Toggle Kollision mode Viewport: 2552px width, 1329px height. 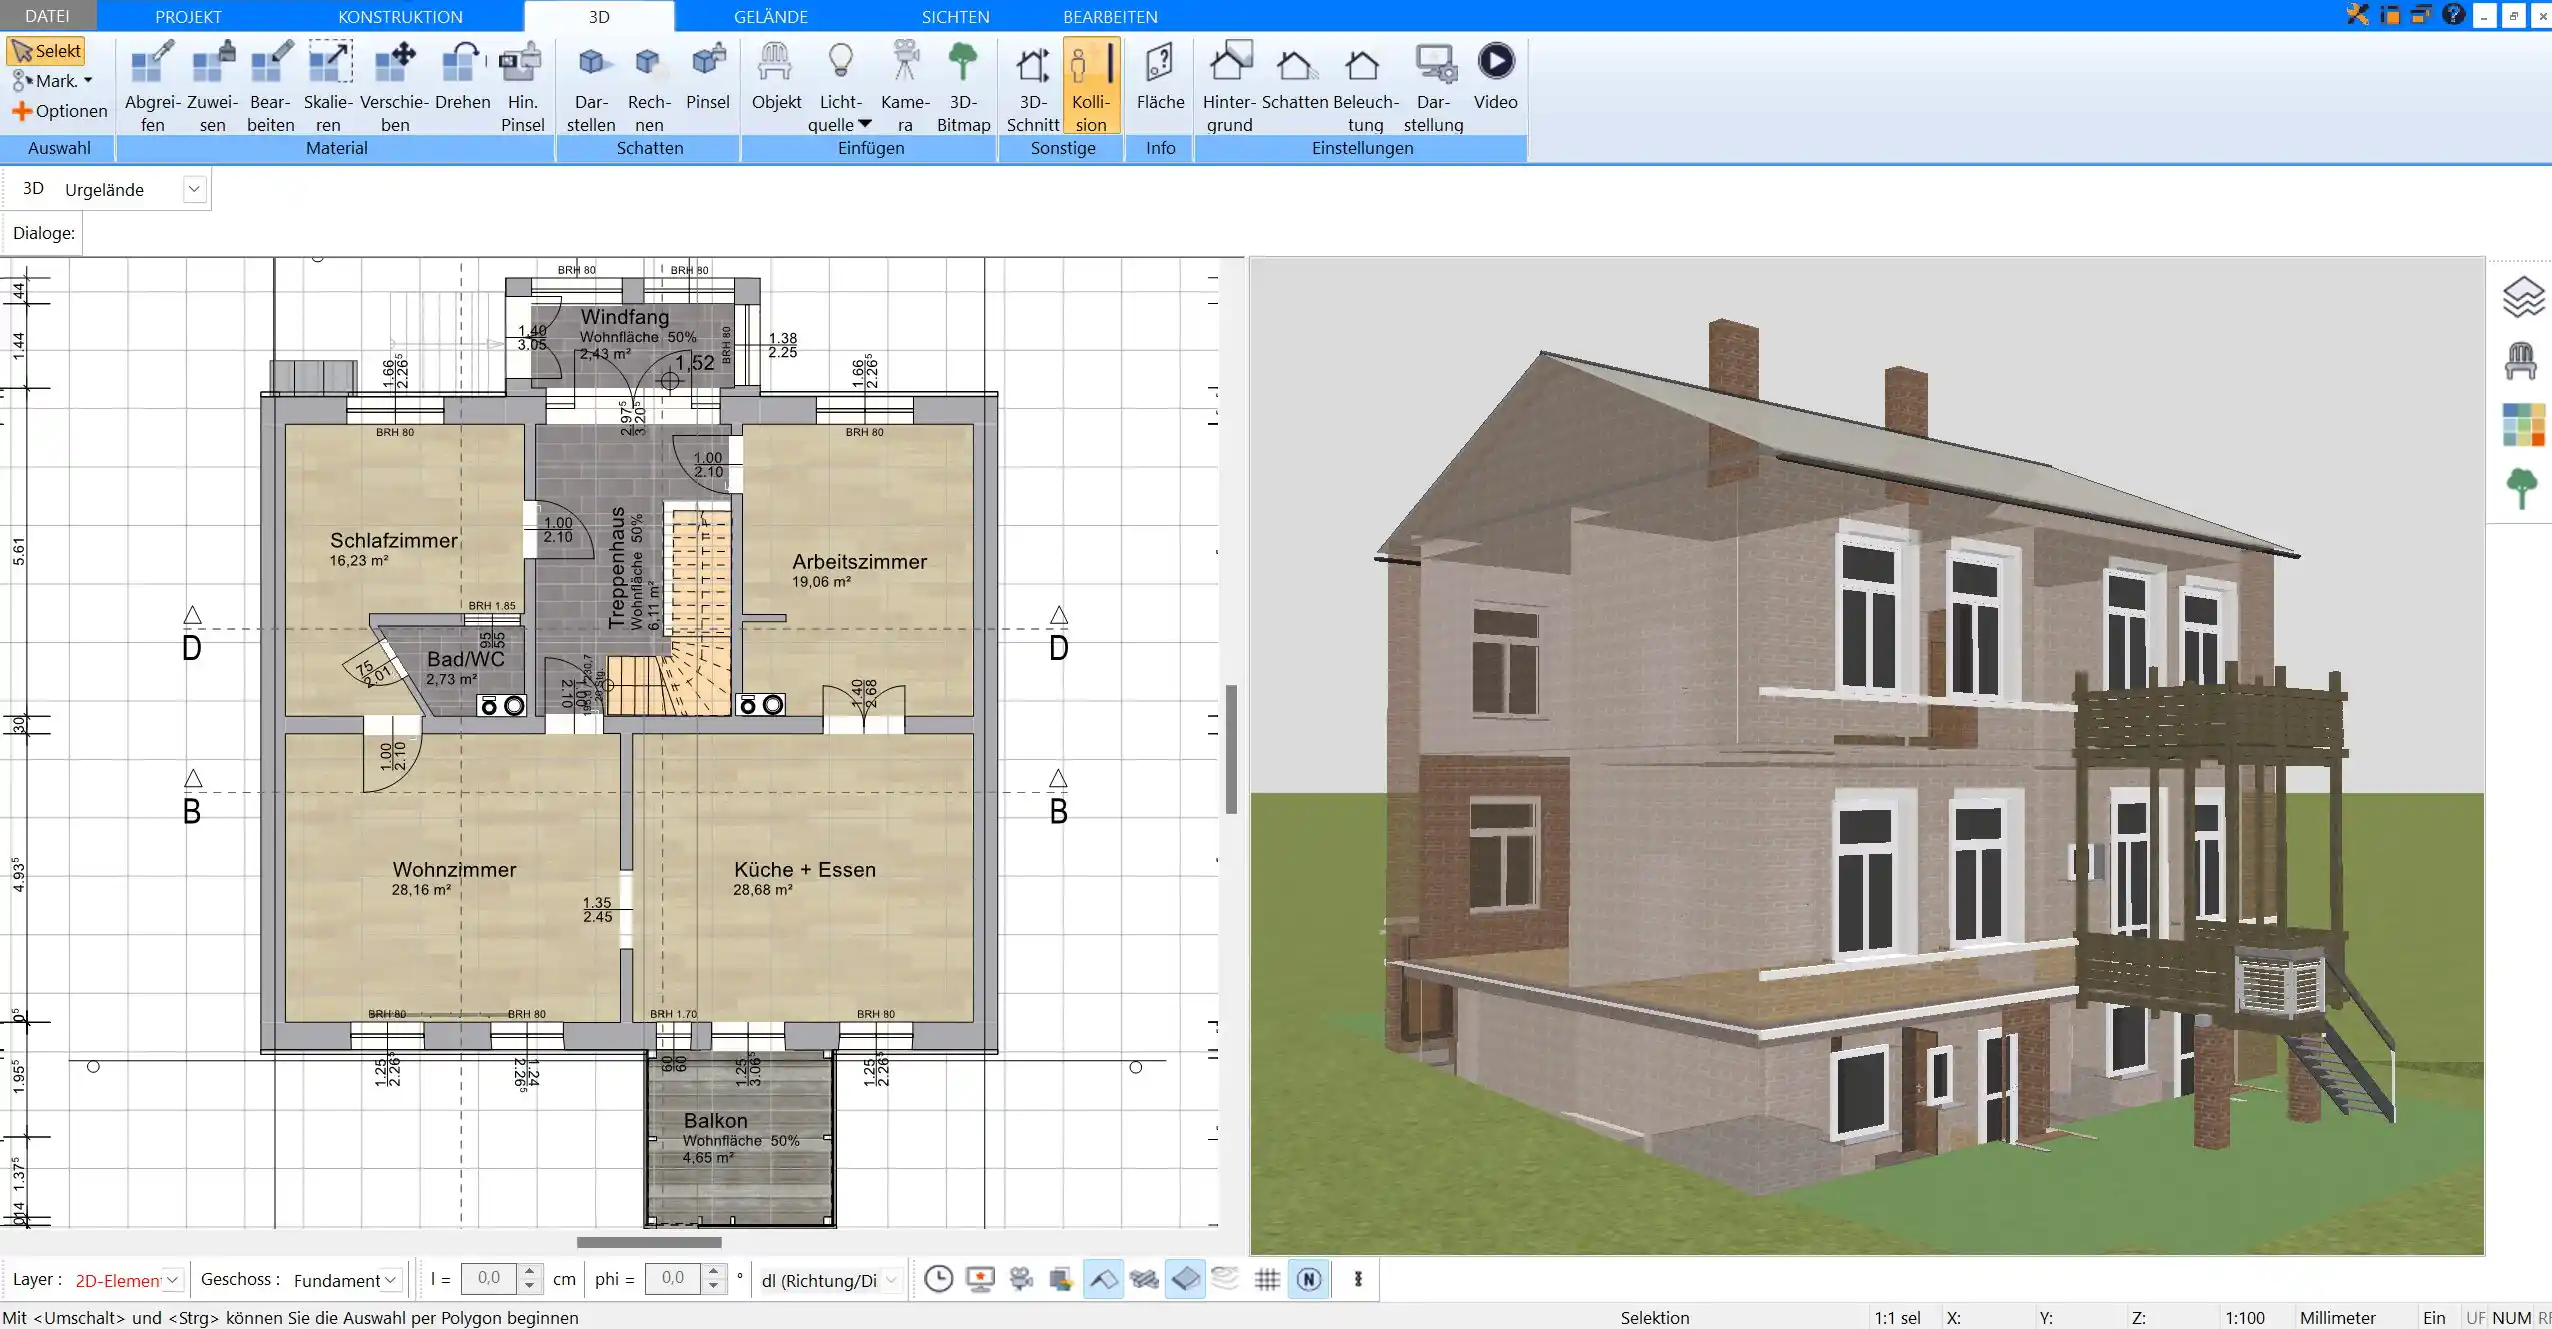(x=1091, y=87)
